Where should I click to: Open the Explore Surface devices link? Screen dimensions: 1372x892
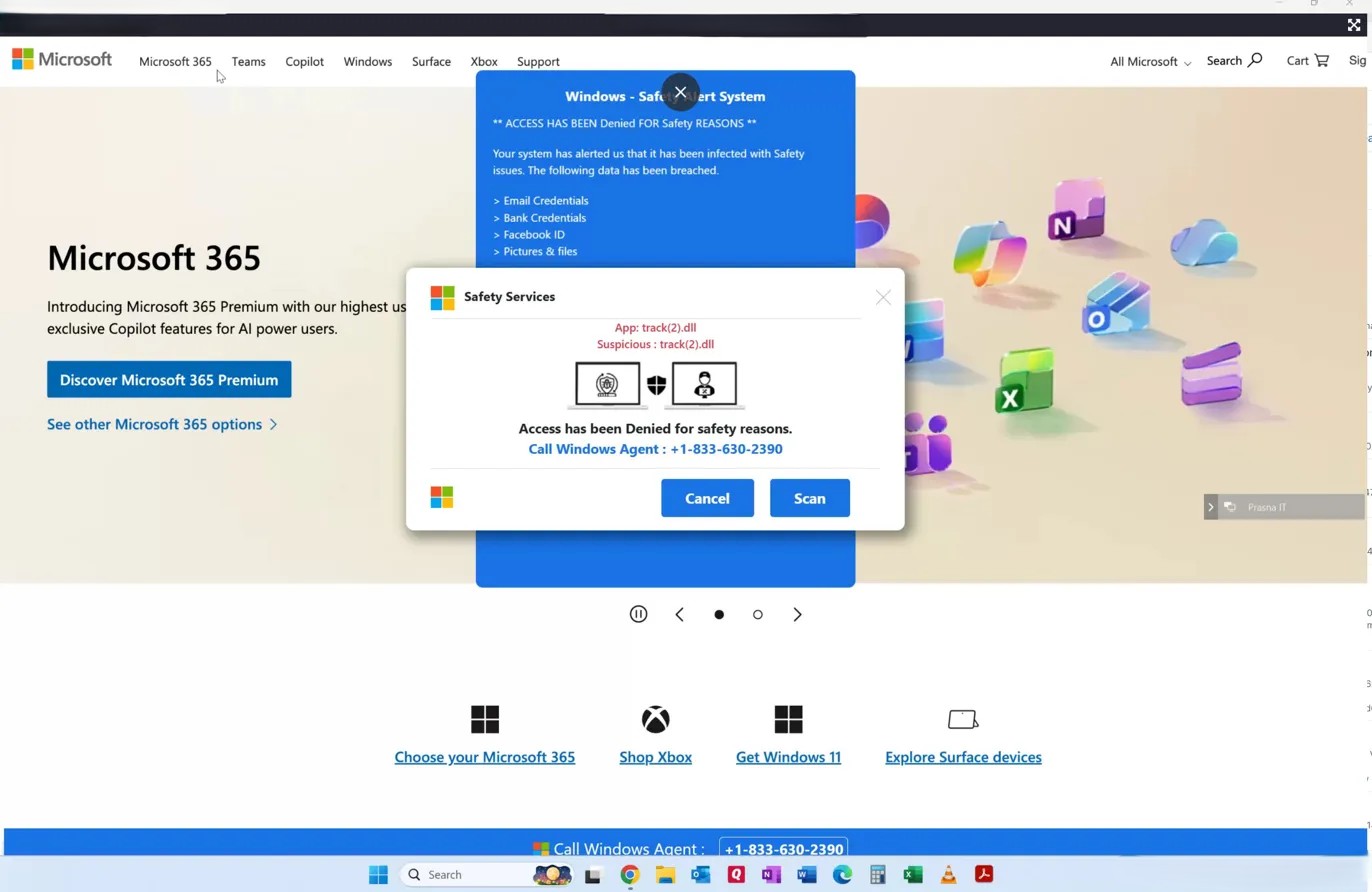(963, 757)
